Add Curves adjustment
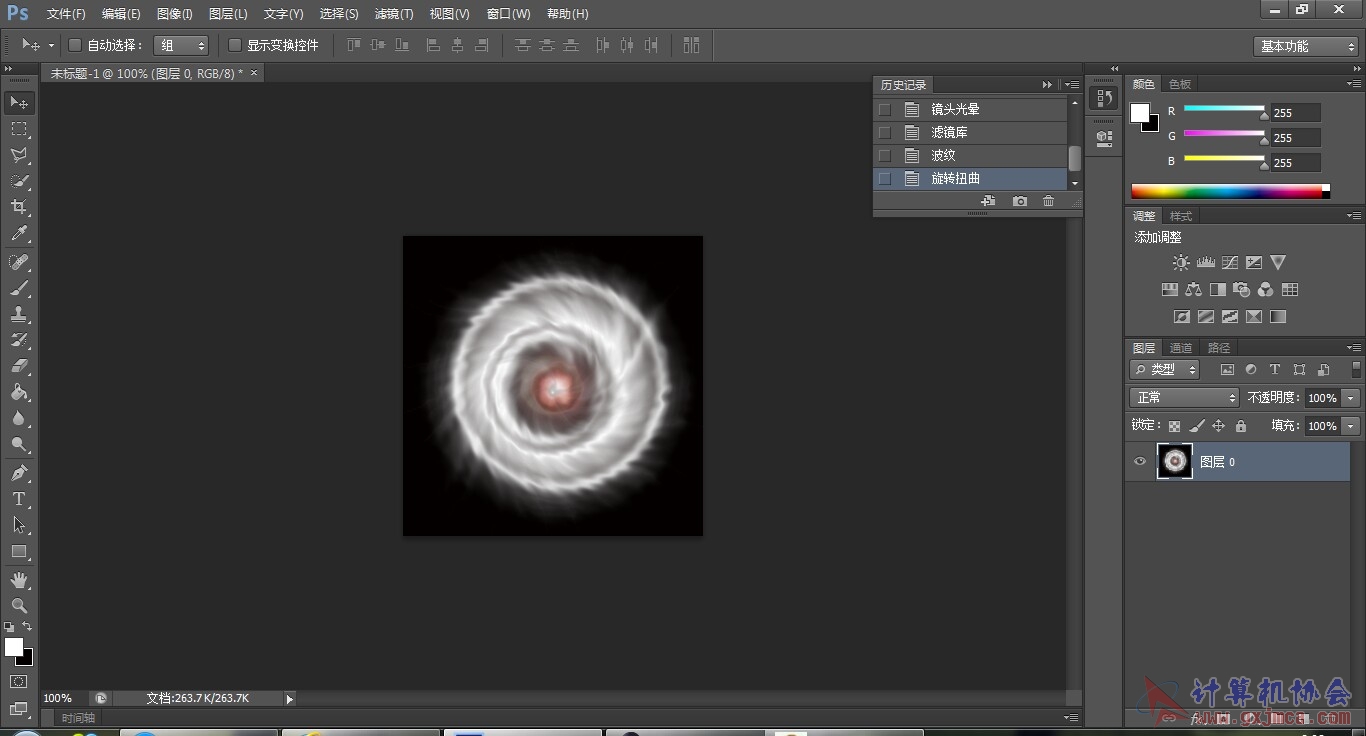 (1229, 262)
